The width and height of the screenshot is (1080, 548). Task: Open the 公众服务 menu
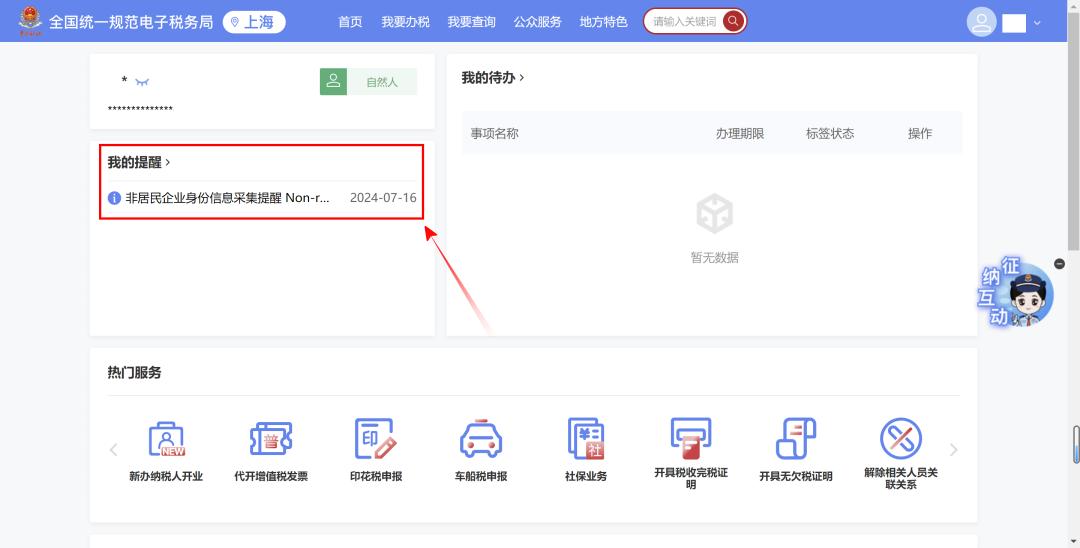point(537,22)
